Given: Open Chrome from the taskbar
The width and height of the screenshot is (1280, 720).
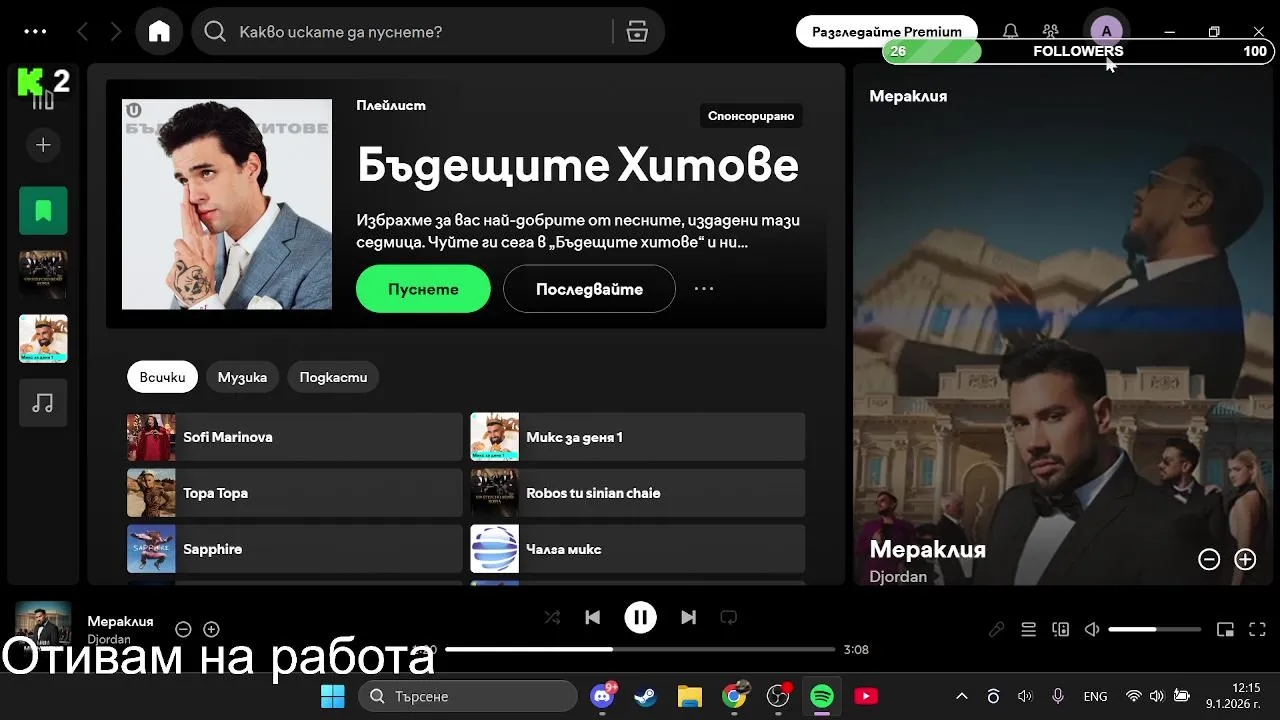Looking at the screenshot, I should pyautogui.click(x=734, y=696).
